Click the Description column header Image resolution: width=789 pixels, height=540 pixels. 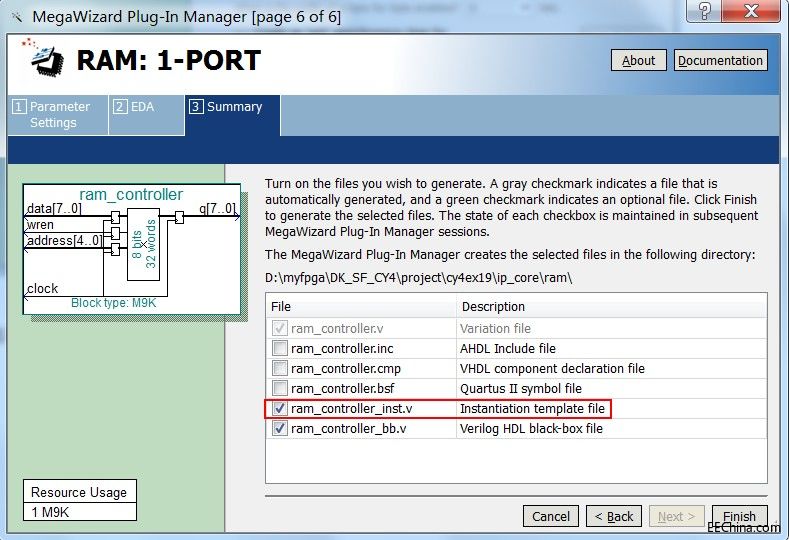tap(611, 306)
